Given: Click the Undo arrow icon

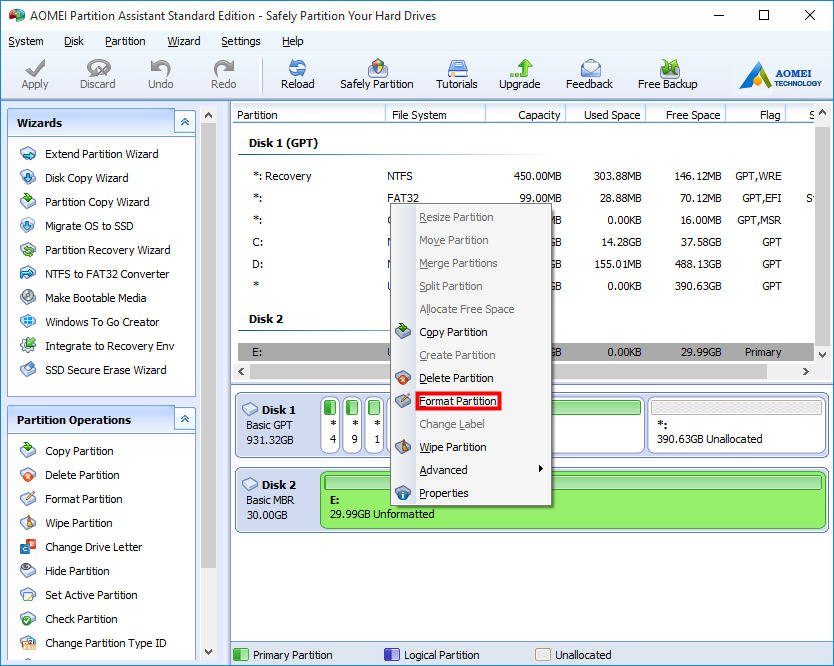Looking at the screenshot, I should (160, 68).
